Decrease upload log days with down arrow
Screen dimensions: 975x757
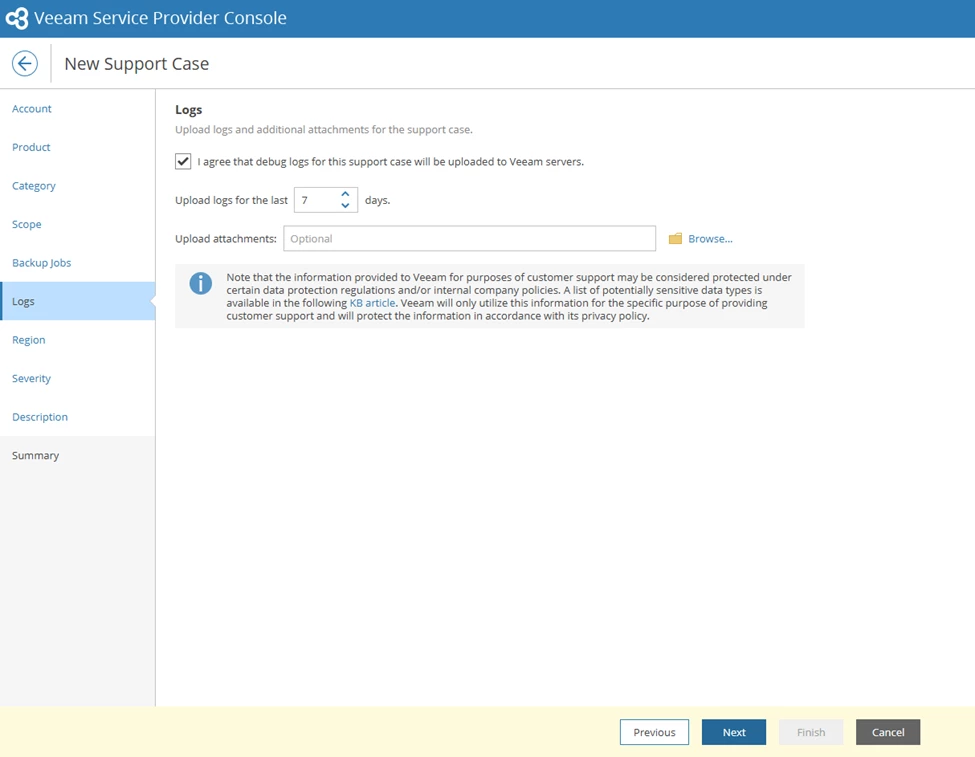pos(345,205)
